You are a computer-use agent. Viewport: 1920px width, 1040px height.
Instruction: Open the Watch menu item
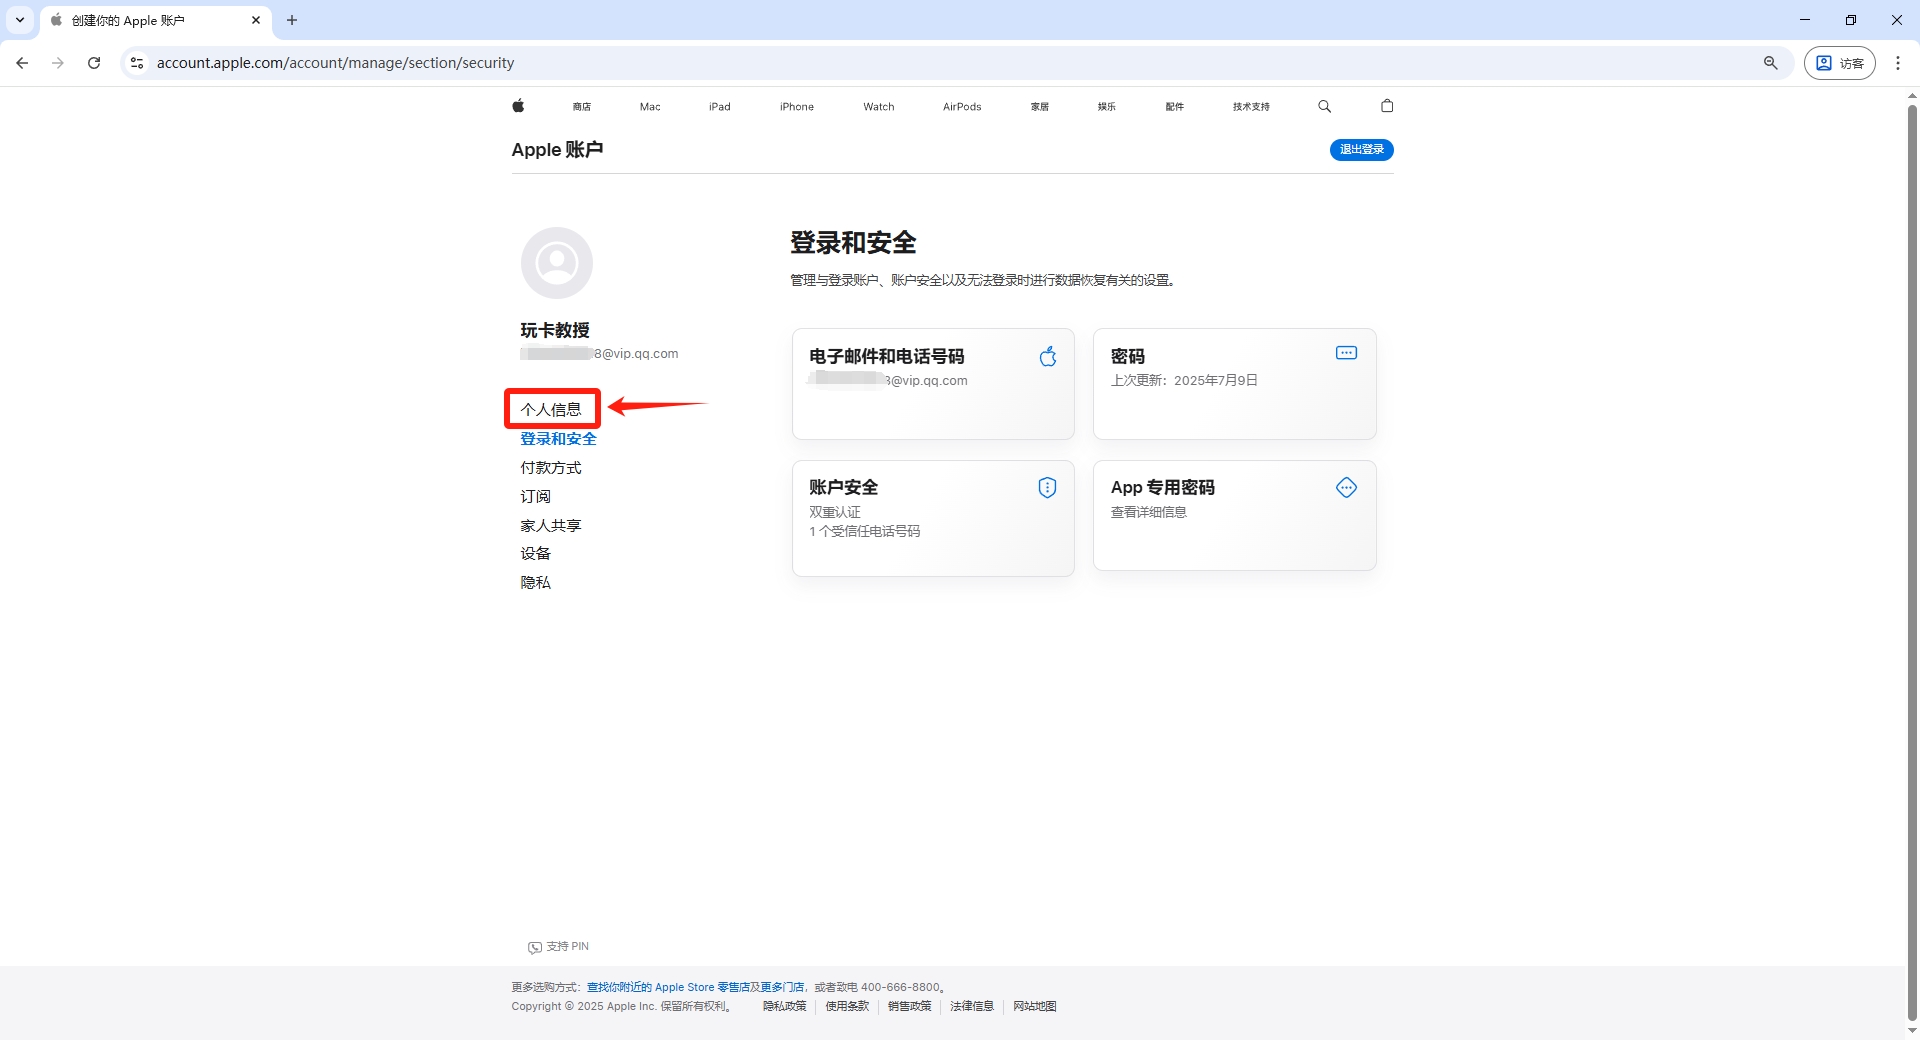click(879, 107)
